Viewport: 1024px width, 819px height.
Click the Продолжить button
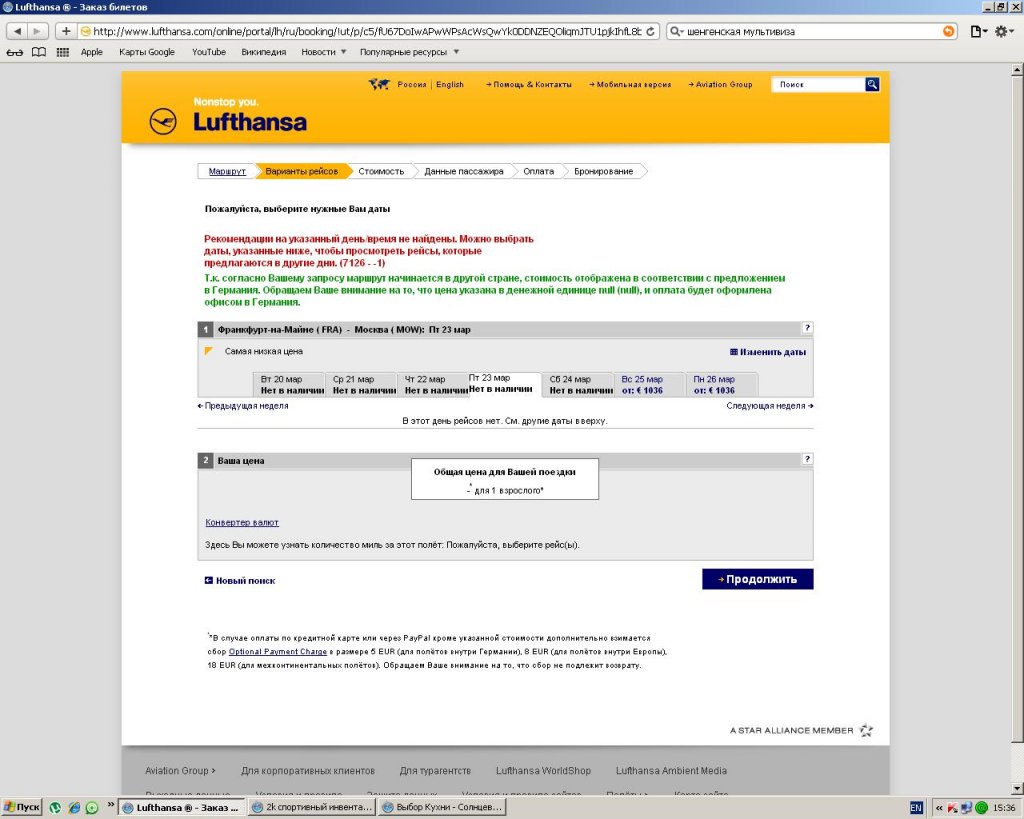(758, 579)
